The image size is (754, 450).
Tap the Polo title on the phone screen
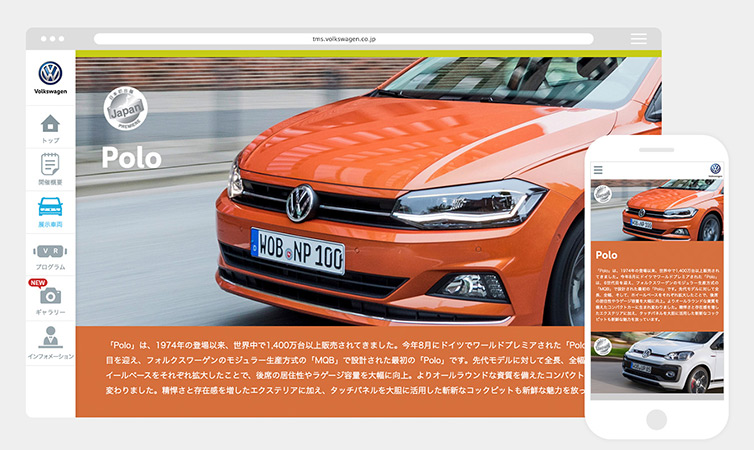pos(606,255)
